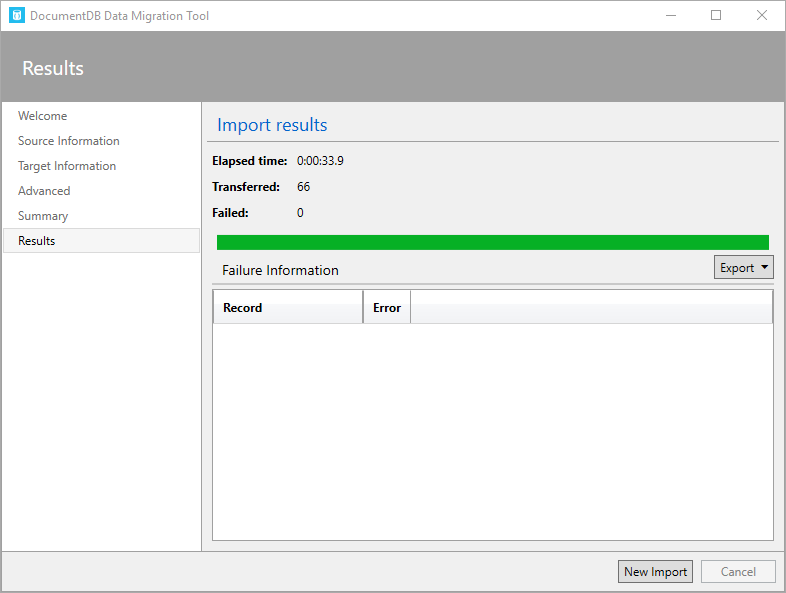786x593 pixels.
Task: Go to Source Information step
Action: coord(69,141)
